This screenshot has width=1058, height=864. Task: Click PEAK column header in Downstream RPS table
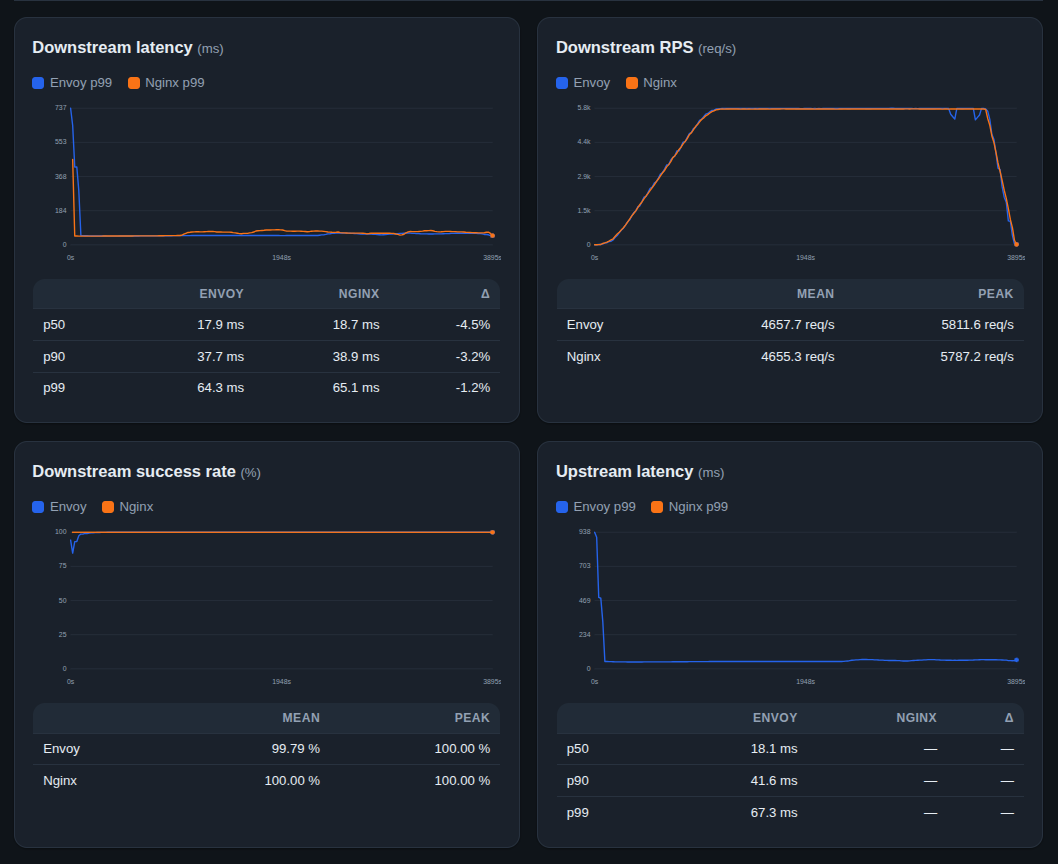click(x=996, y=294)
